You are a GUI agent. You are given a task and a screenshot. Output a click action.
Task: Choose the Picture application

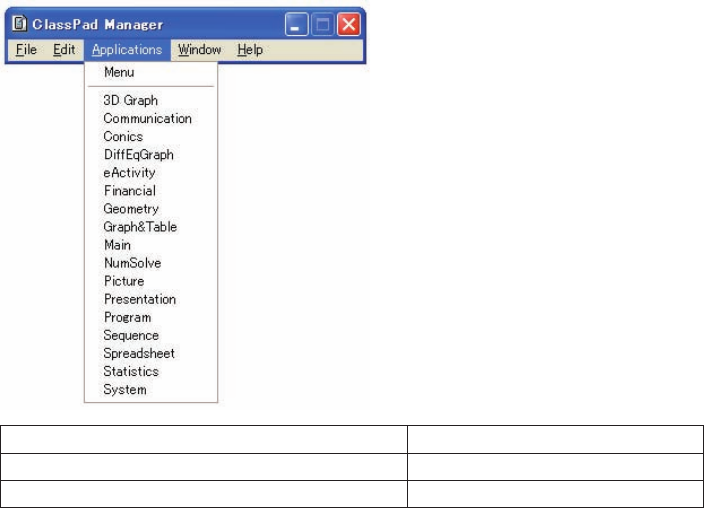pos(151,281)
